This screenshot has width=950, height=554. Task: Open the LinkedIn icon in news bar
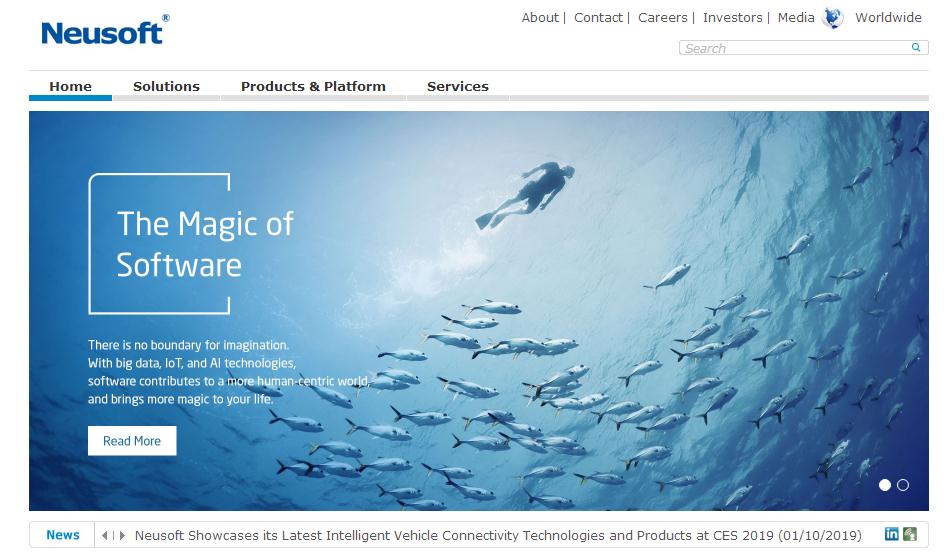coord(891,534)
